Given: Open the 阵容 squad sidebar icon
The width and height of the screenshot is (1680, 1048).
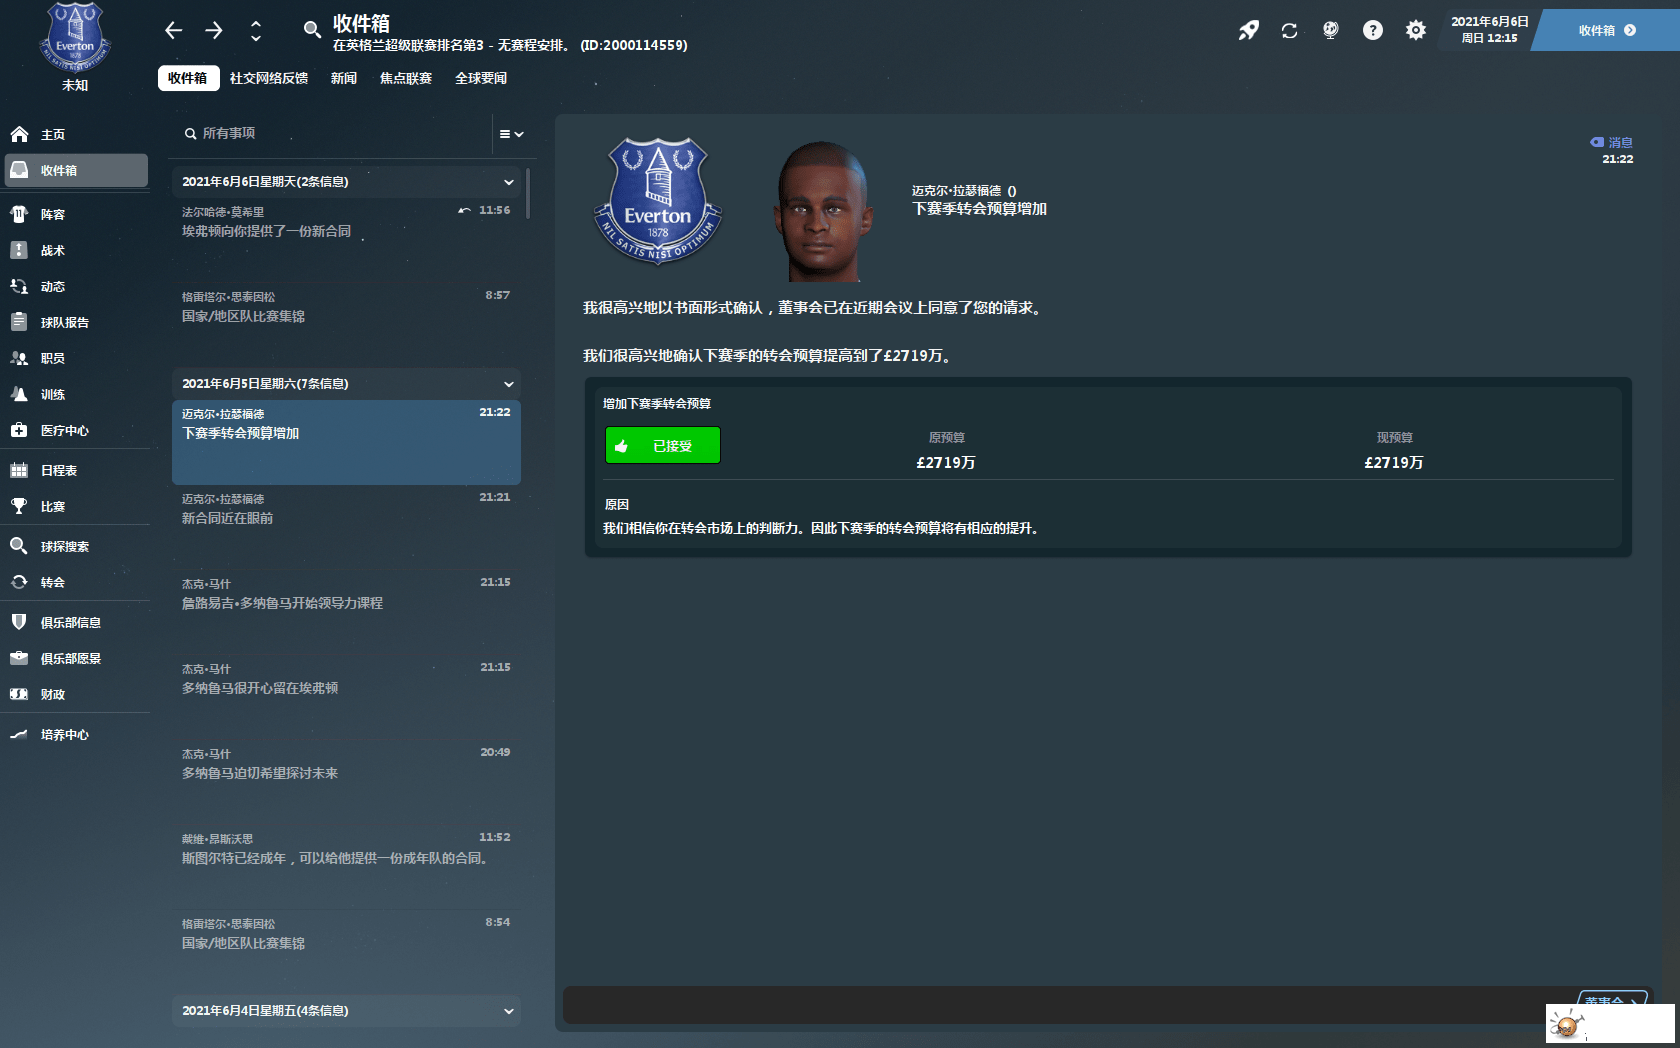Looking at the screenshot, I should click(19, 214).
